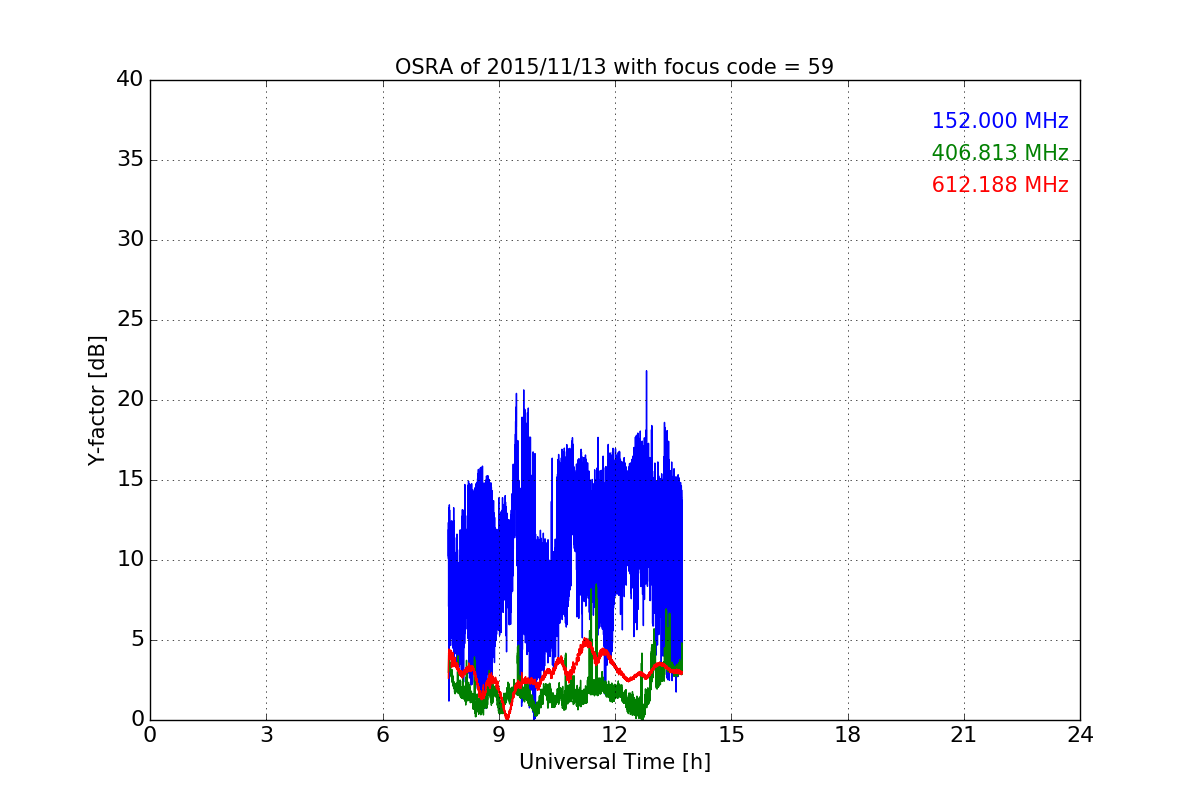Click the x-axis tick label '9'
1200x800 pixels.
pyautogui.click(x=499, y=735)
